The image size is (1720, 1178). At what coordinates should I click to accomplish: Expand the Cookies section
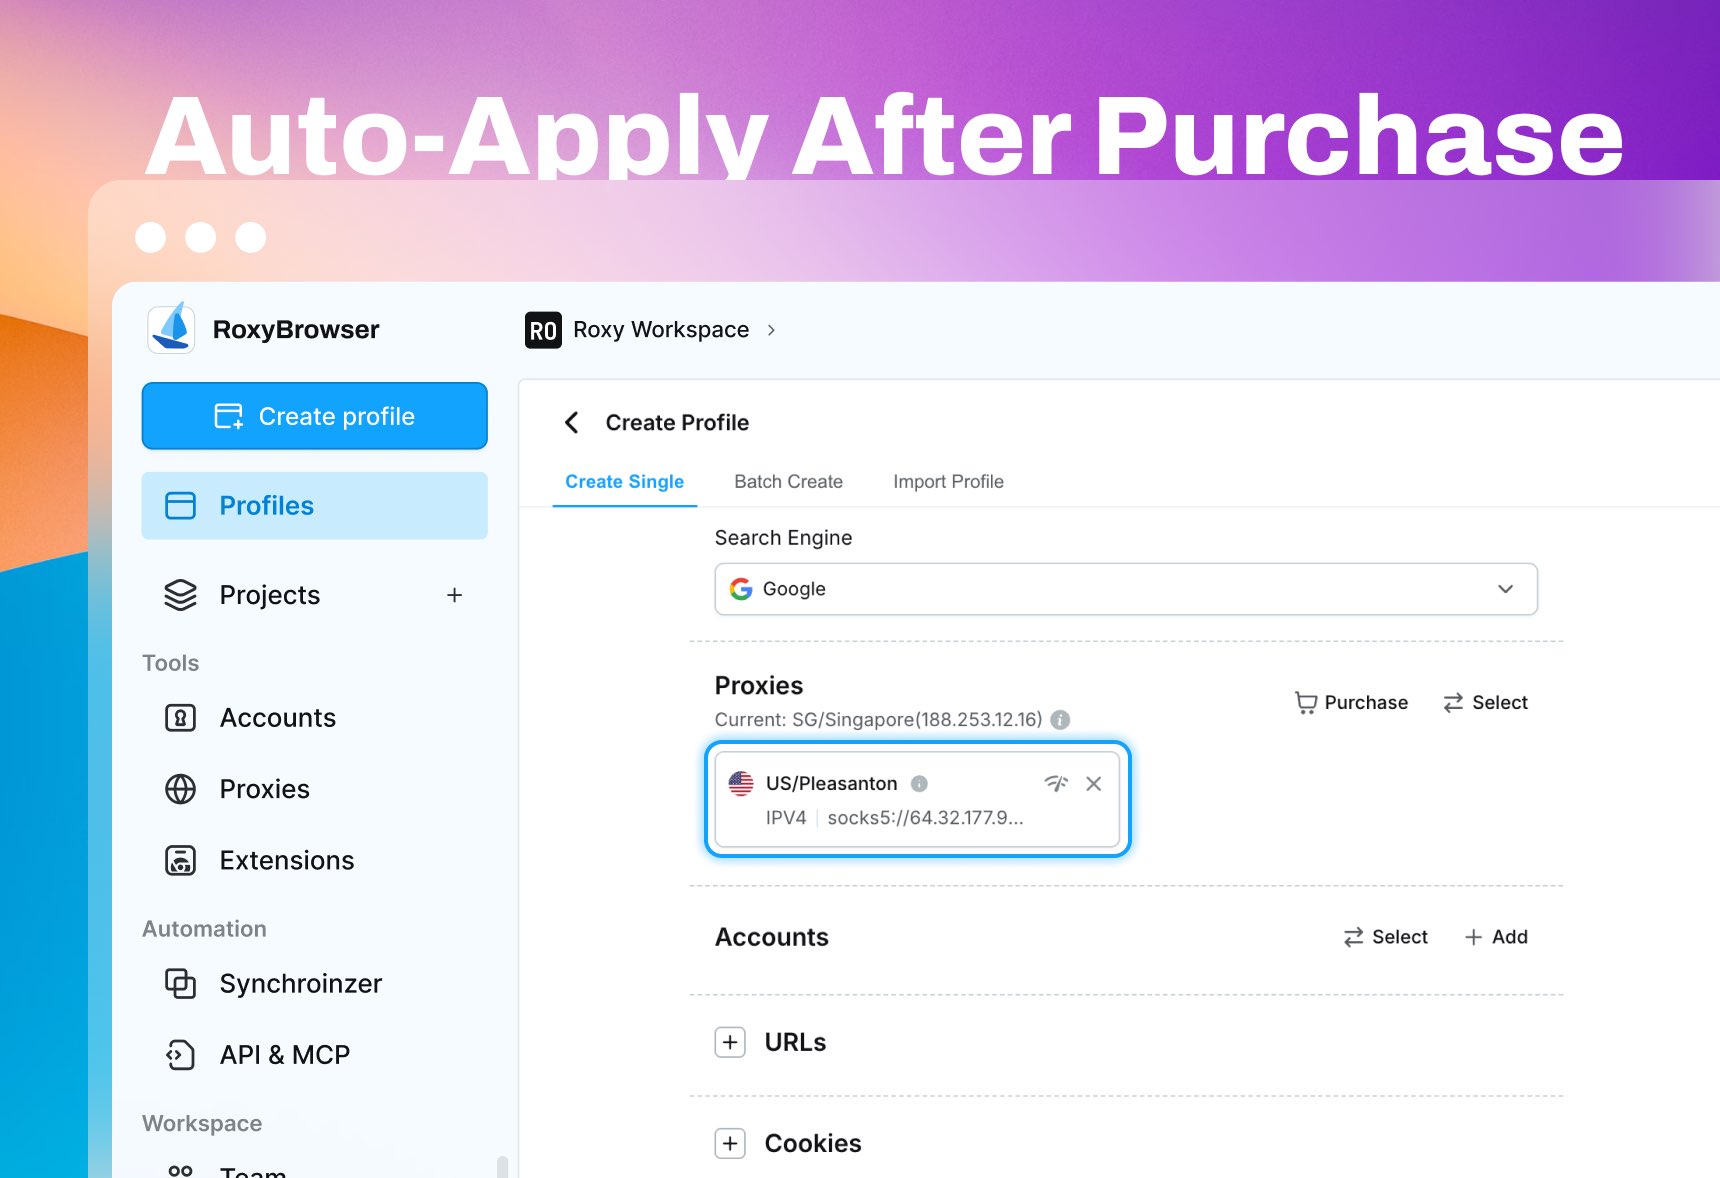pos(730,1143)
